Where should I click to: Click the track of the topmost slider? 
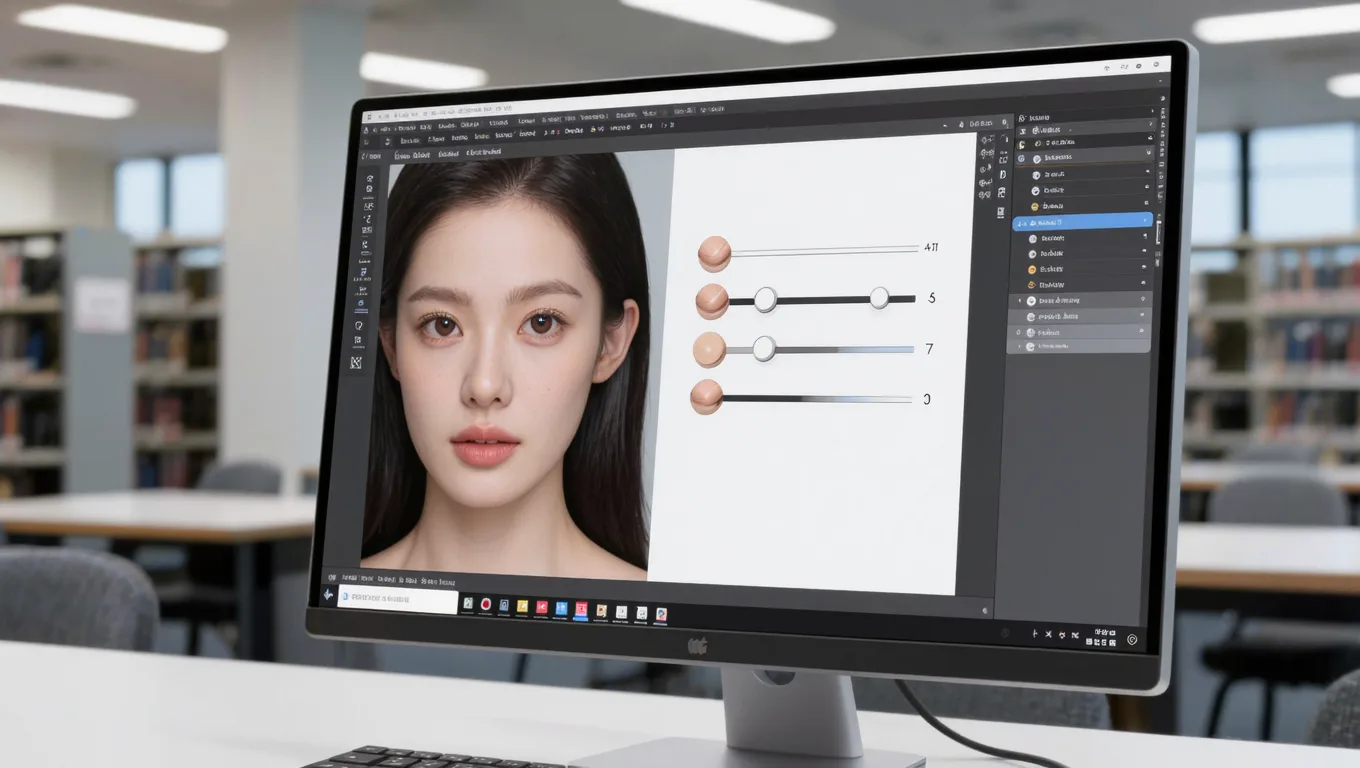click(824, 250)
